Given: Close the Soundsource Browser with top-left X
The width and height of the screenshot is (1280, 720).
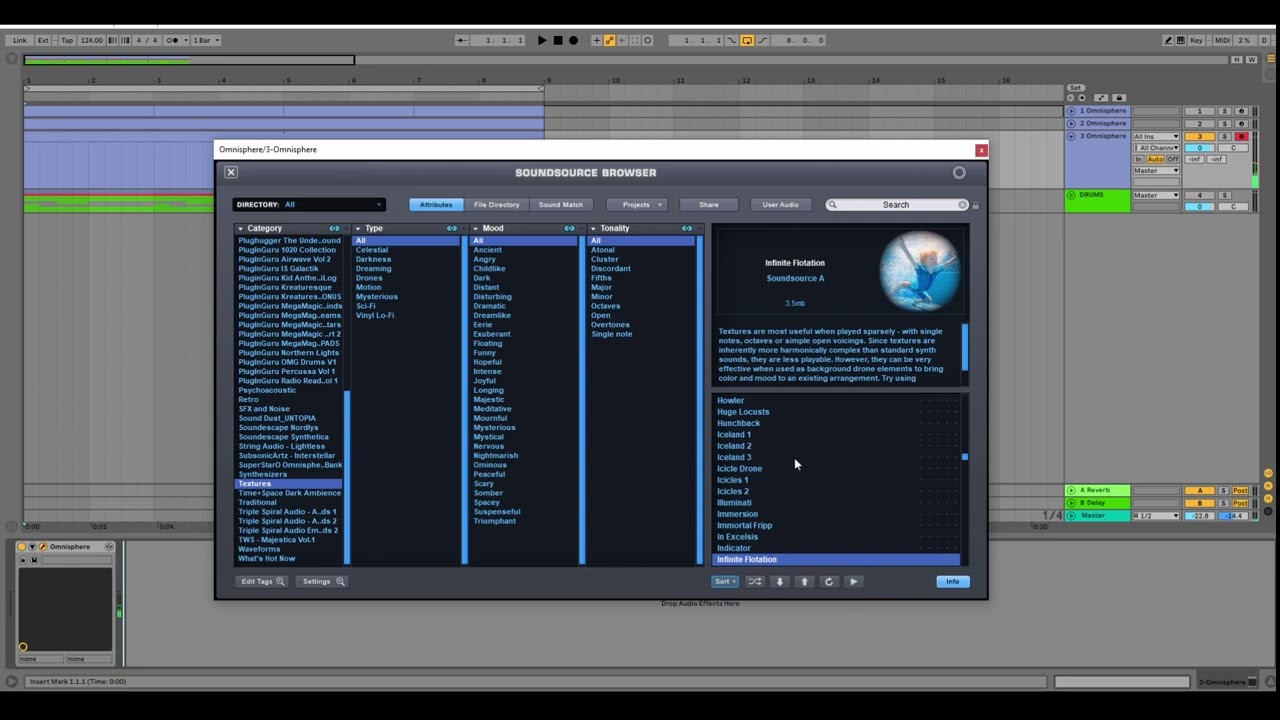Looking at the screenshot, I should [231, 172].
